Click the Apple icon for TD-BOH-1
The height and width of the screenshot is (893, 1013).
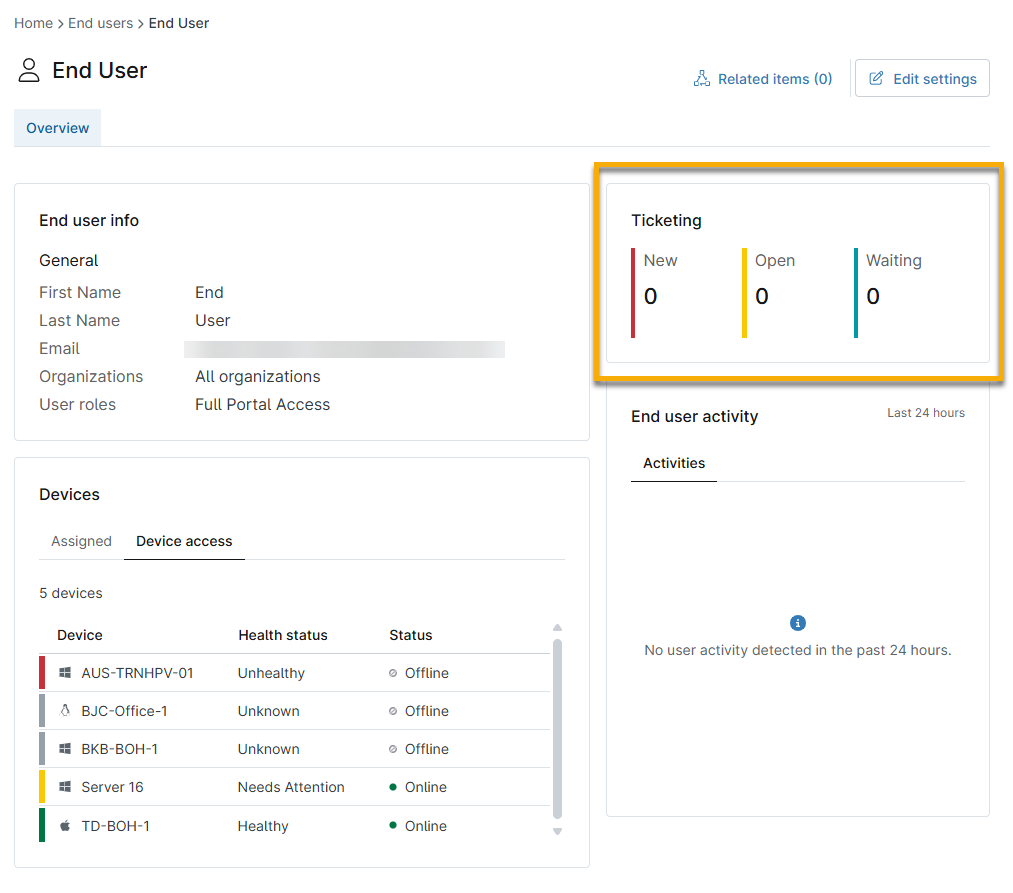pos(65,826)
